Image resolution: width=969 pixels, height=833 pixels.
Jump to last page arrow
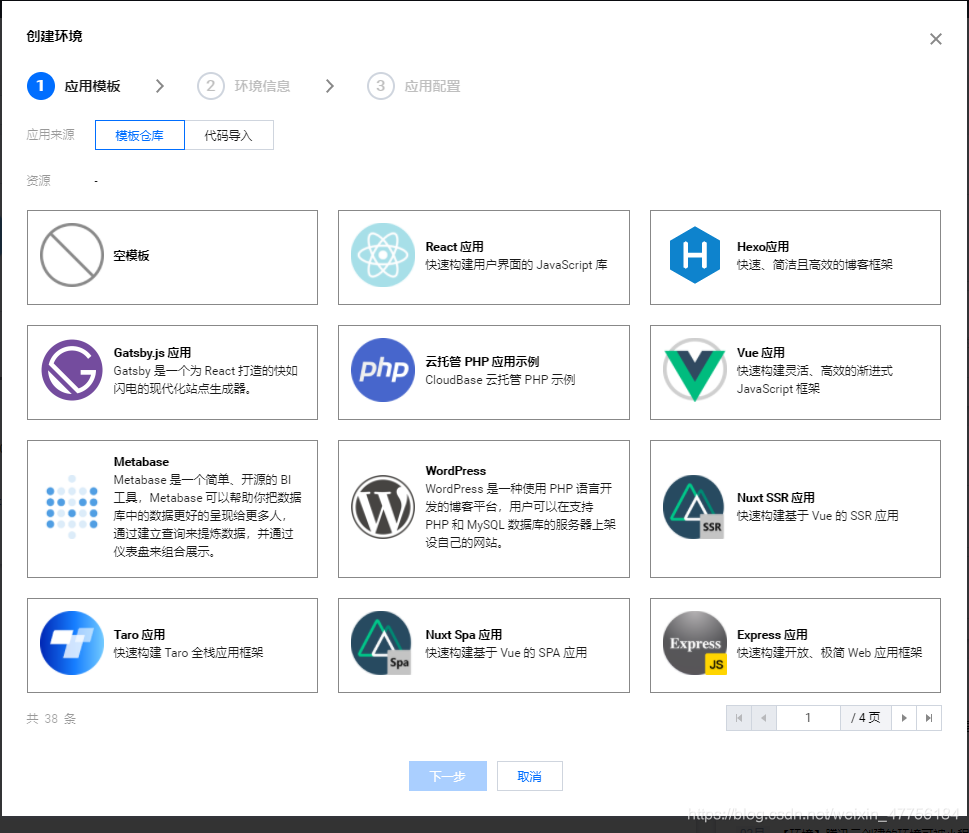coord(929,718)
